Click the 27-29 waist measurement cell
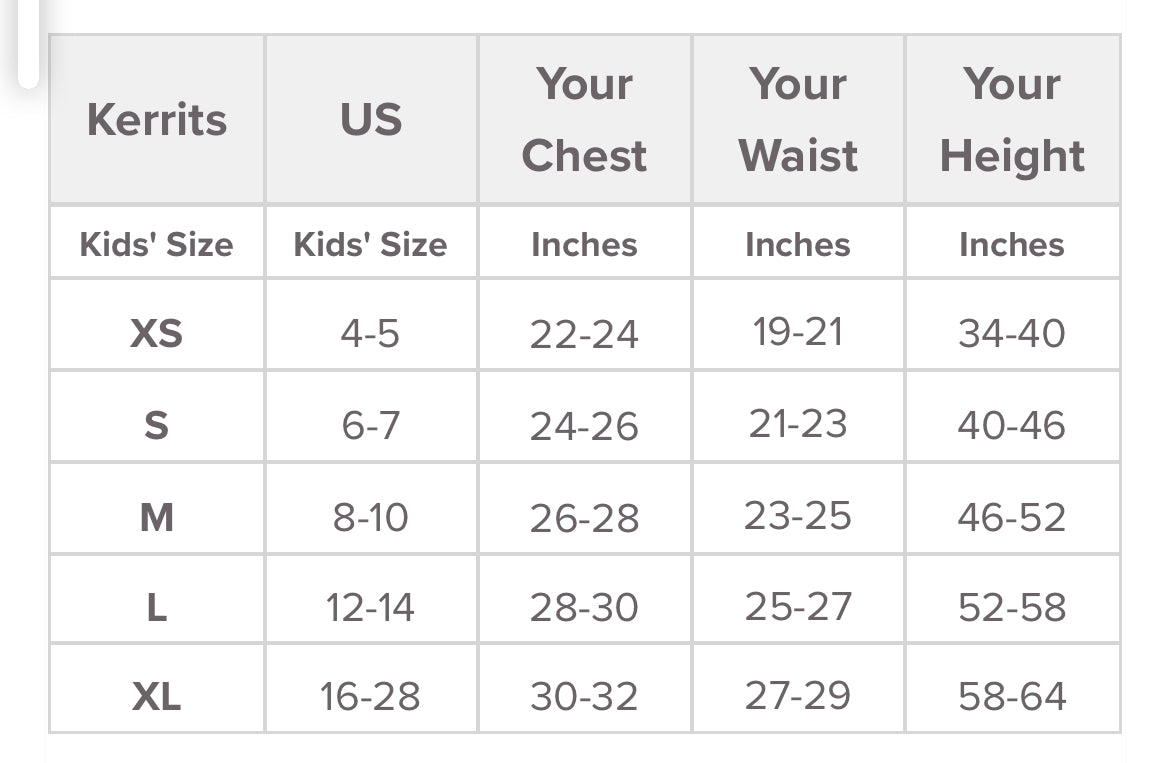The image size is (1170, 763). click(x=798, y=695)
